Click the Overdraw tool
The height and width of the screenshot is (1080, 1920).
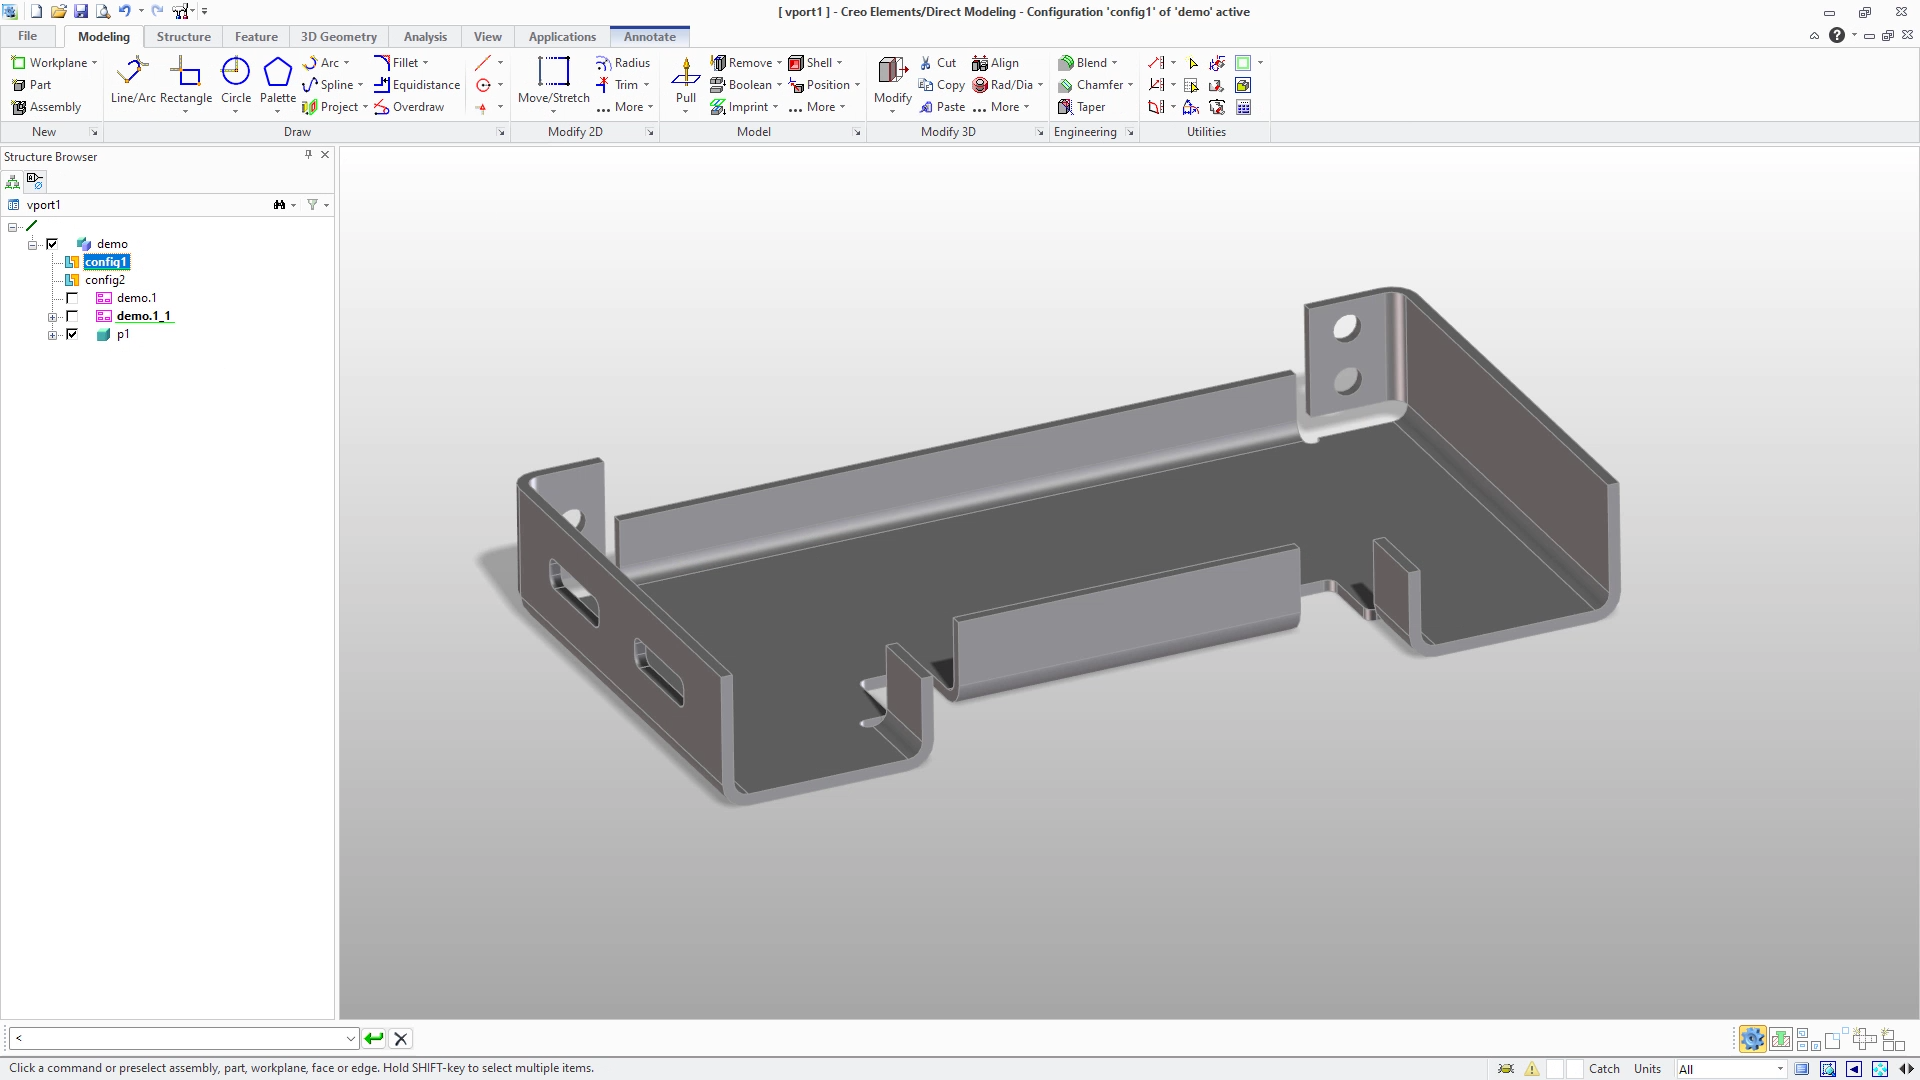(409, 107)
